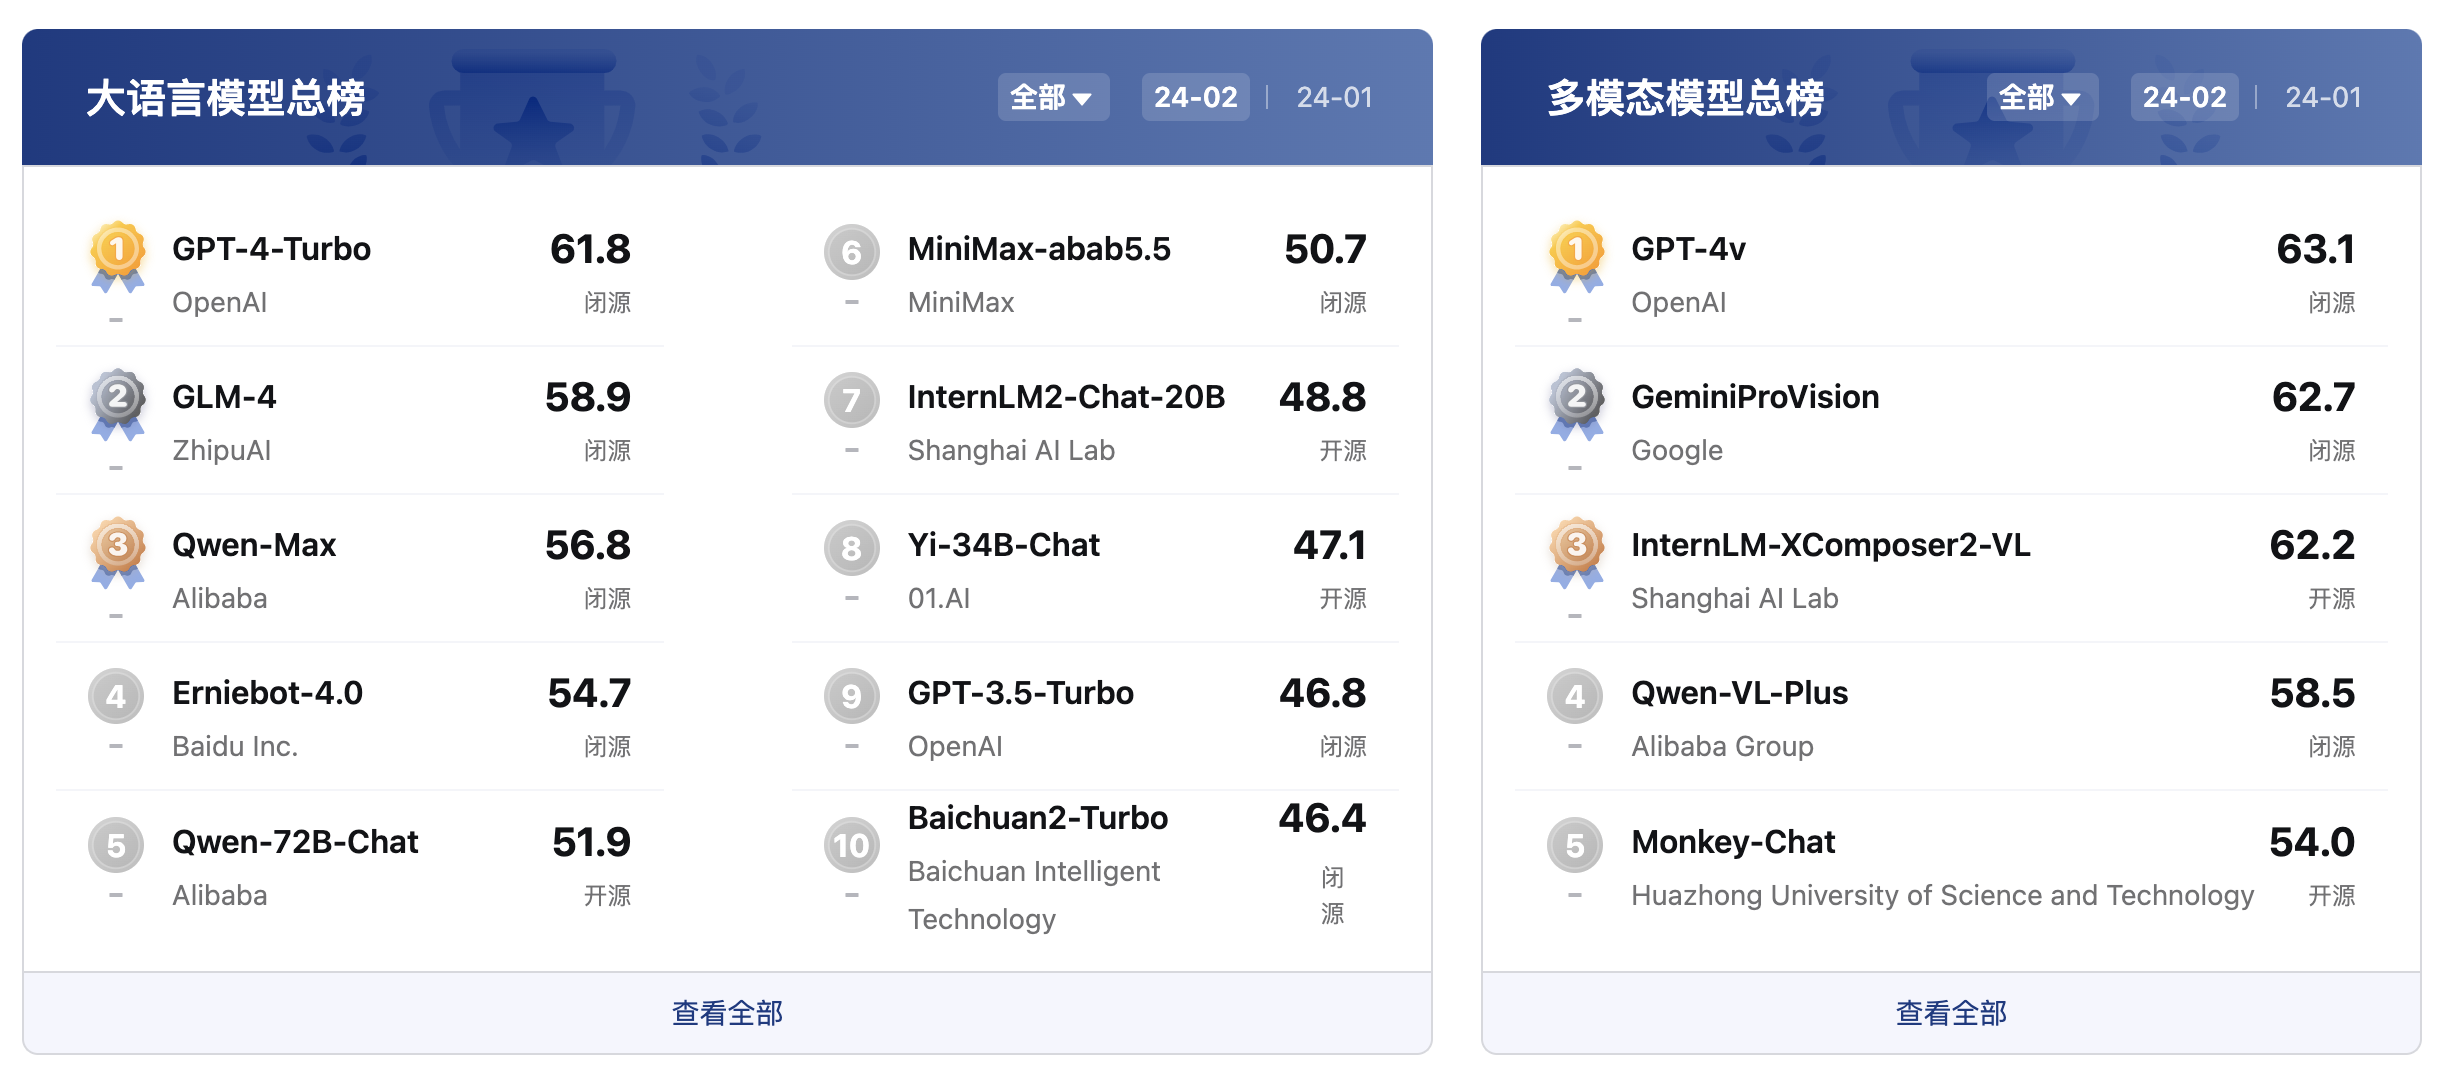The height and width of the screenshot is (1082, 2458).
Task: Click Google organization under GeminiProVision
Action: (1677, 451)
